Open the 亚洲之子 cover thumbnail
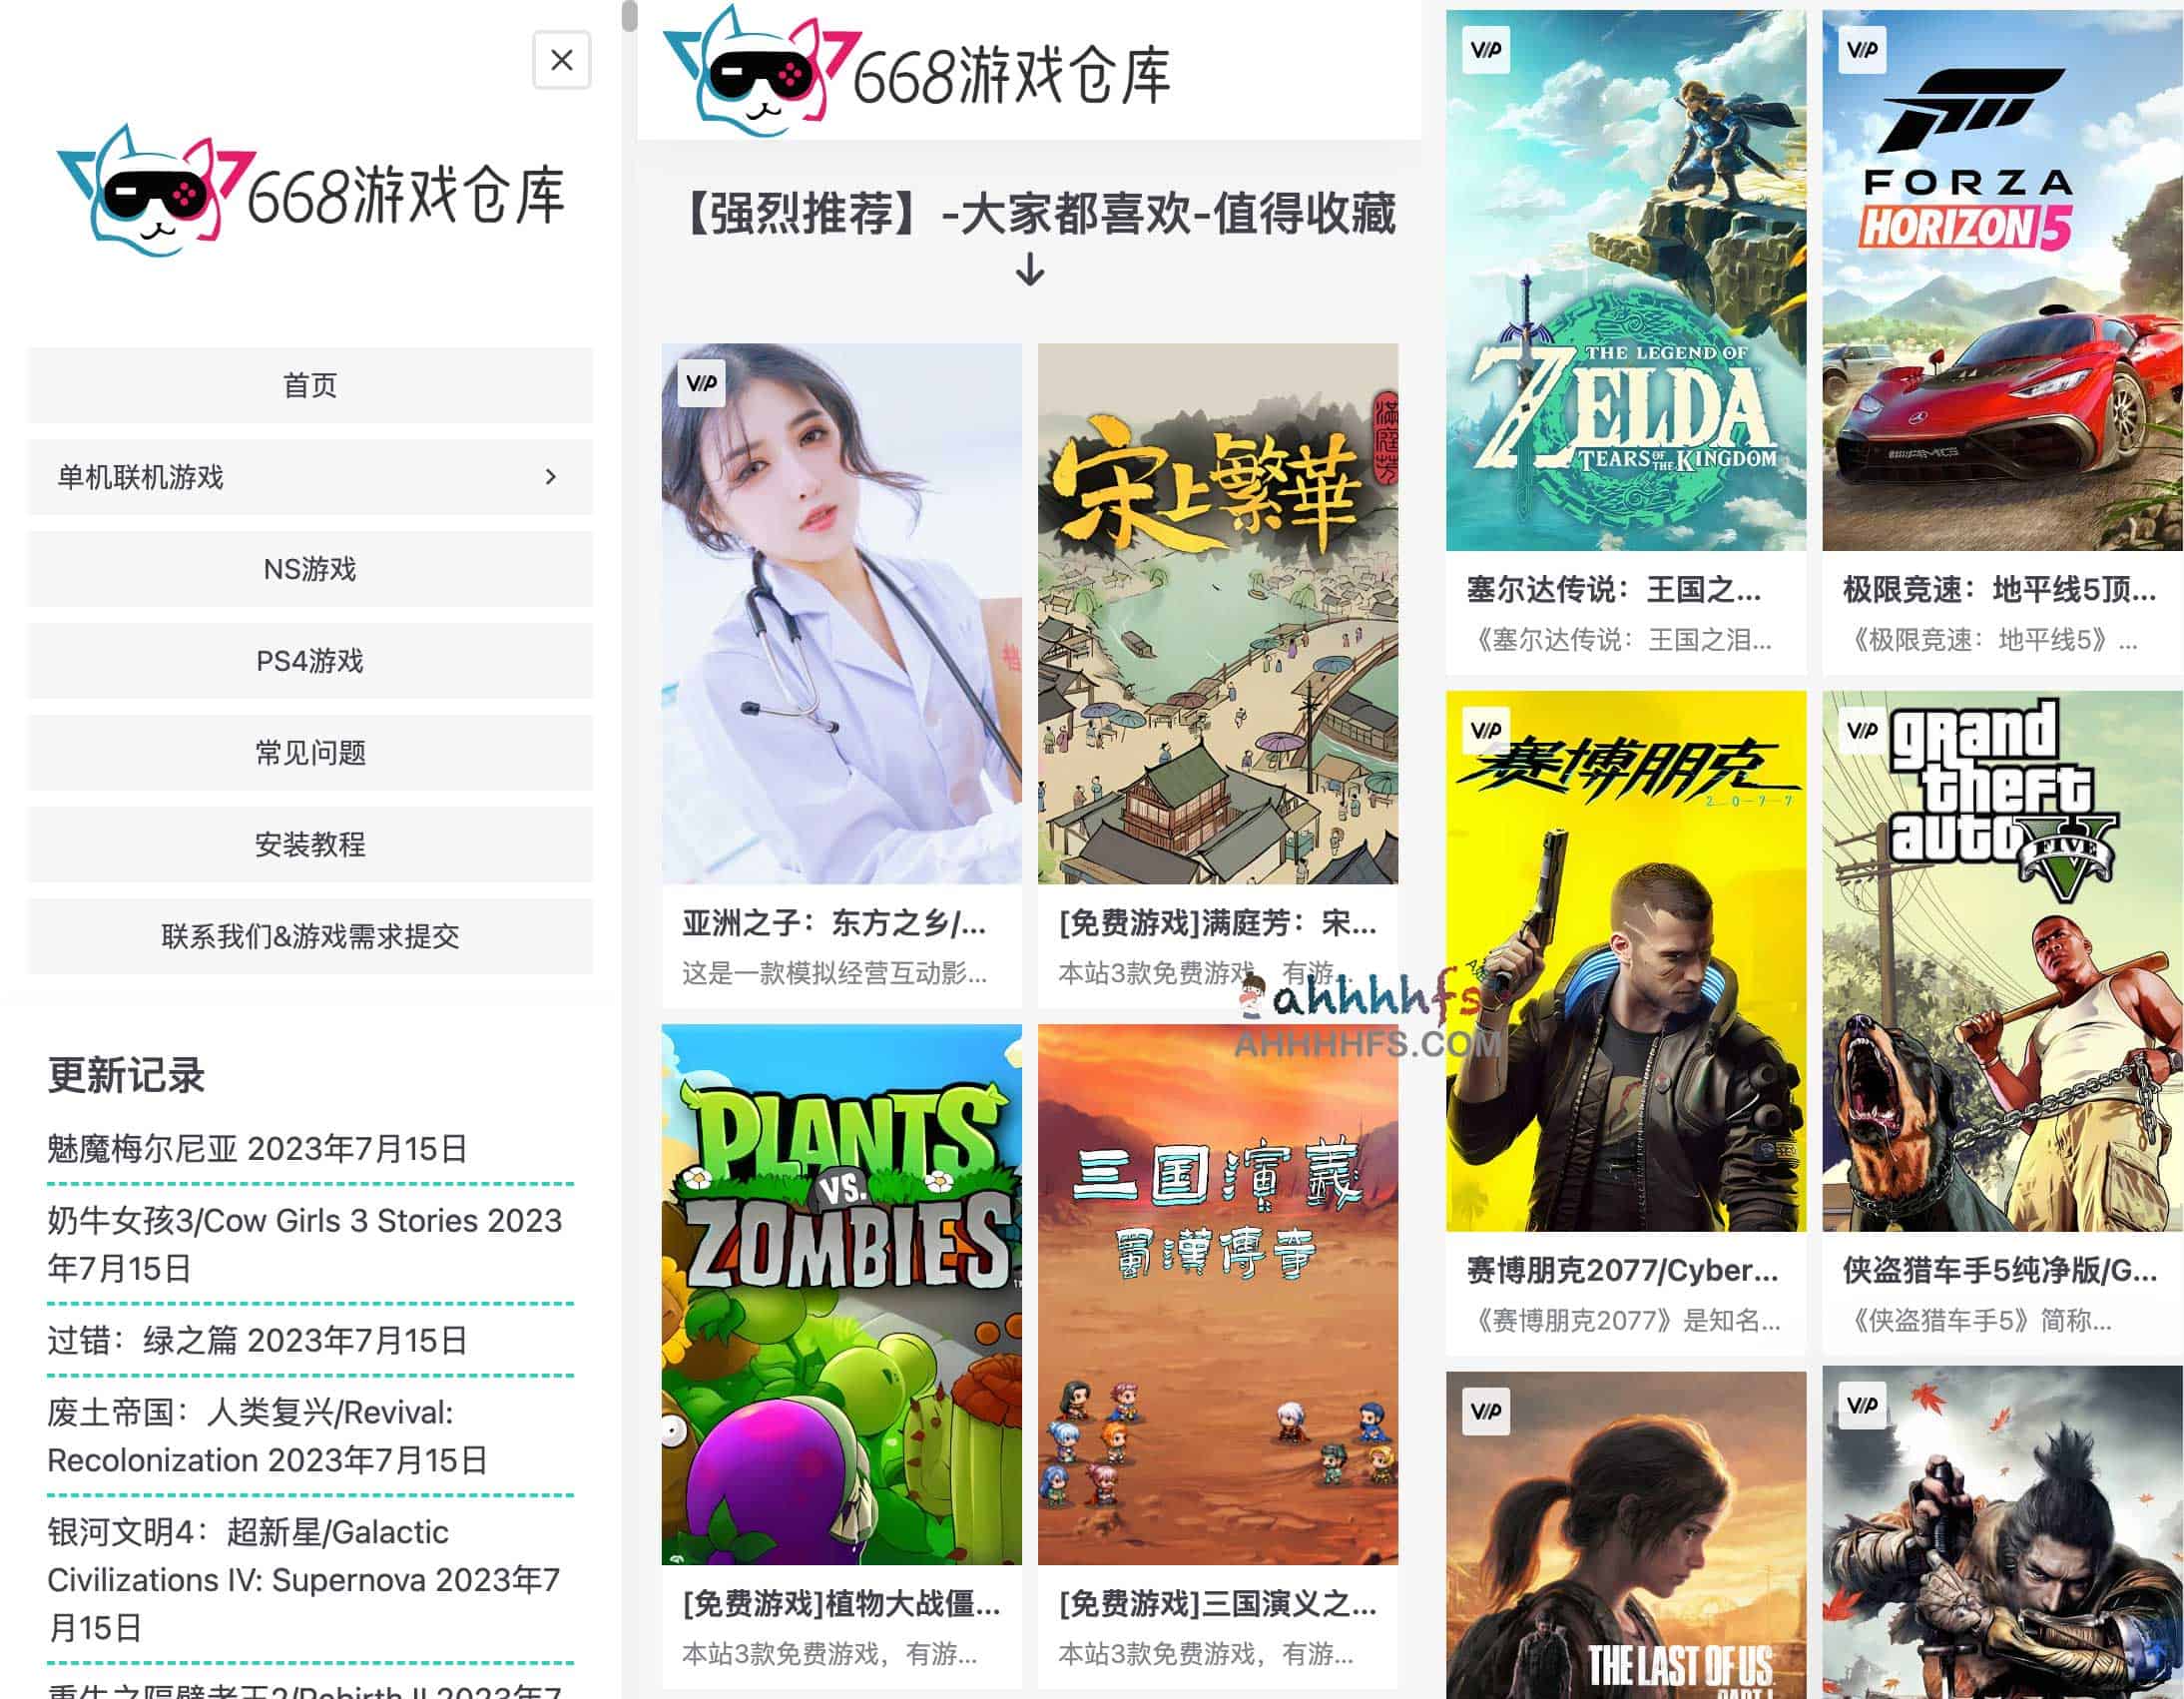Image resolution: width=2184 pixels, height=1699 pixels. (x=842, y=614)
